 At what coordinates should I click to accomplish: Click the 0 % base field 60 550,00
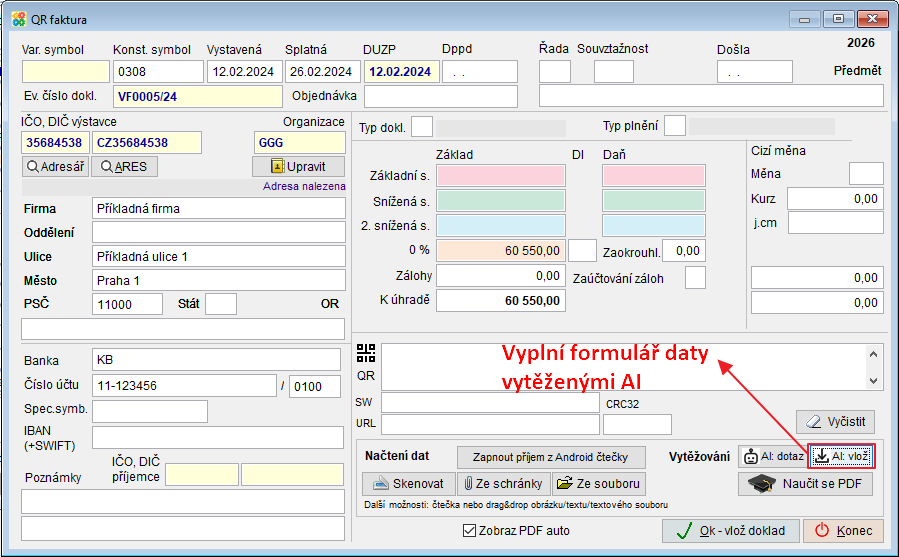pyautogui.click(x=501, y=251)
